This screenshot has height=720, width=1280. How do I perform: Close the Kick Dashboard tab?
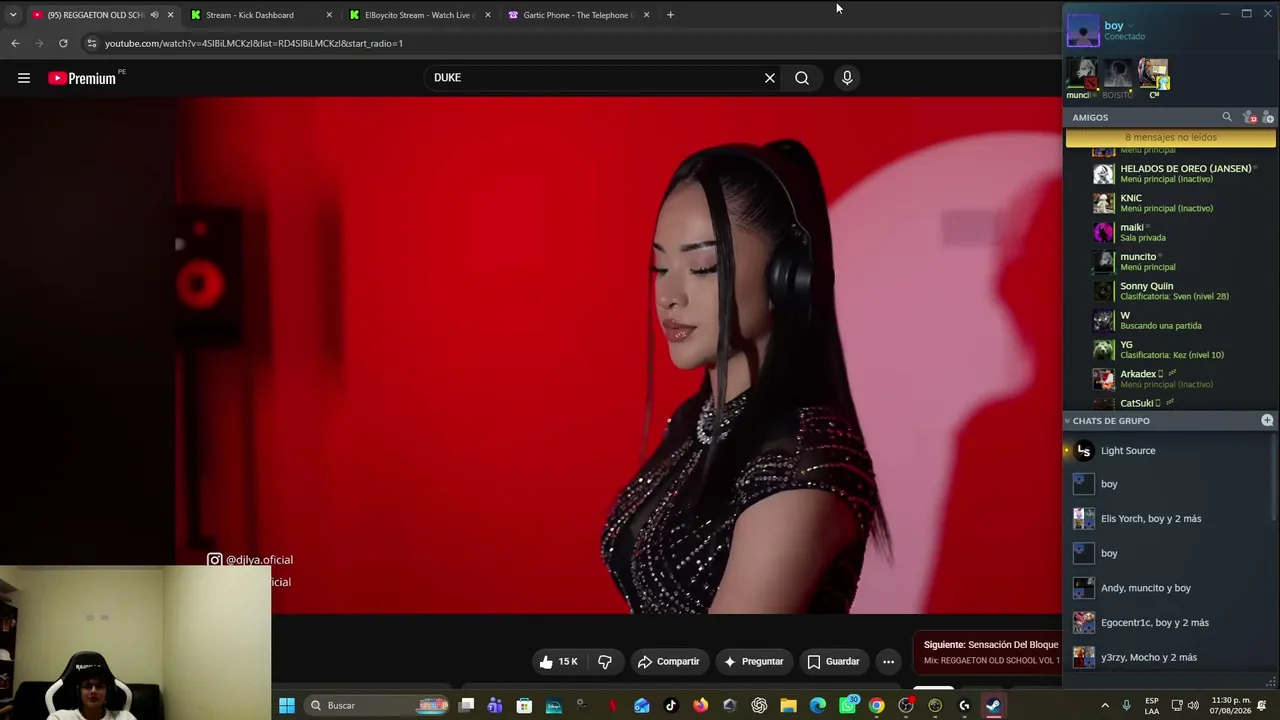click(329, 15)
